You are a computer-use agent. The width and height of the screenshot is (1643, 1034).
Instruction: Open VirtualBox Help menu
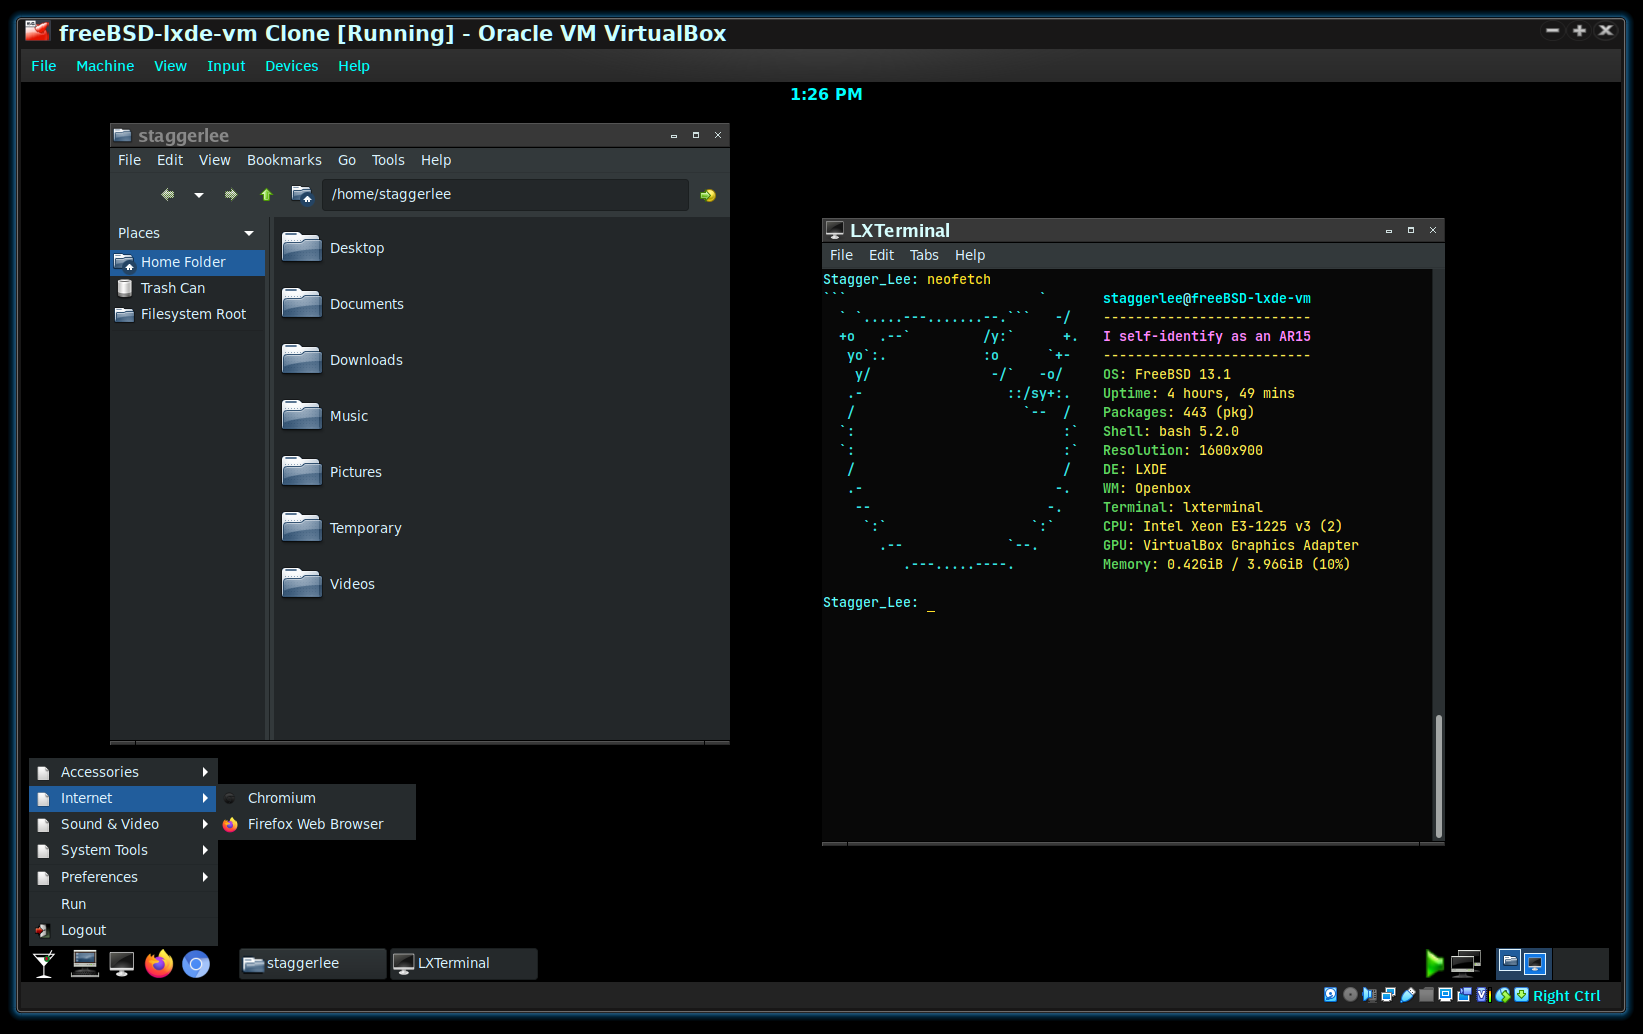coord(354,66)
